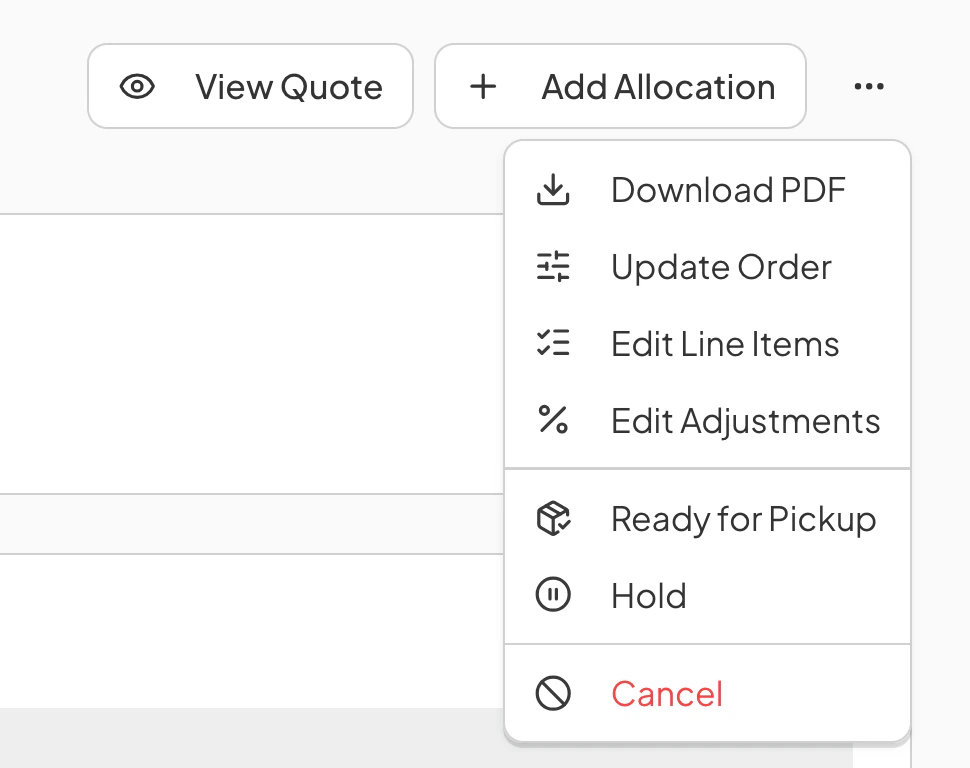Viewport: 970px width, 768px height.
Task: Select Edit Adjustments menu entry
Action: coord(708,421)
